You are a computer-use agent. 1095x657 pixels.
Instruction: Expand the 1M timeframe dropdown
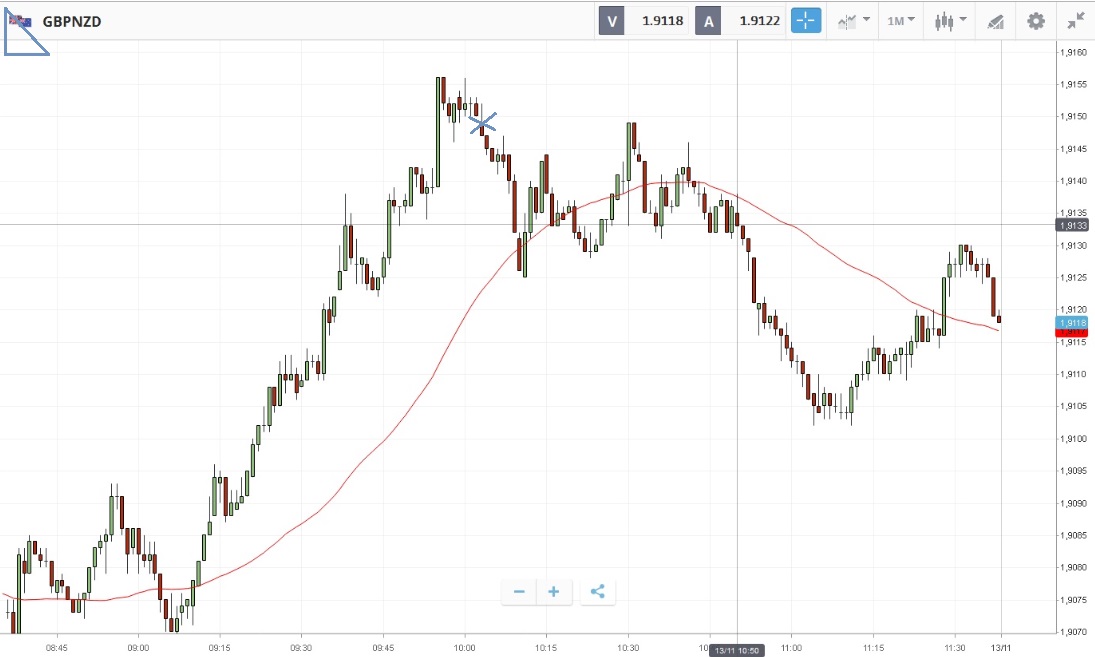pos(901,21)
